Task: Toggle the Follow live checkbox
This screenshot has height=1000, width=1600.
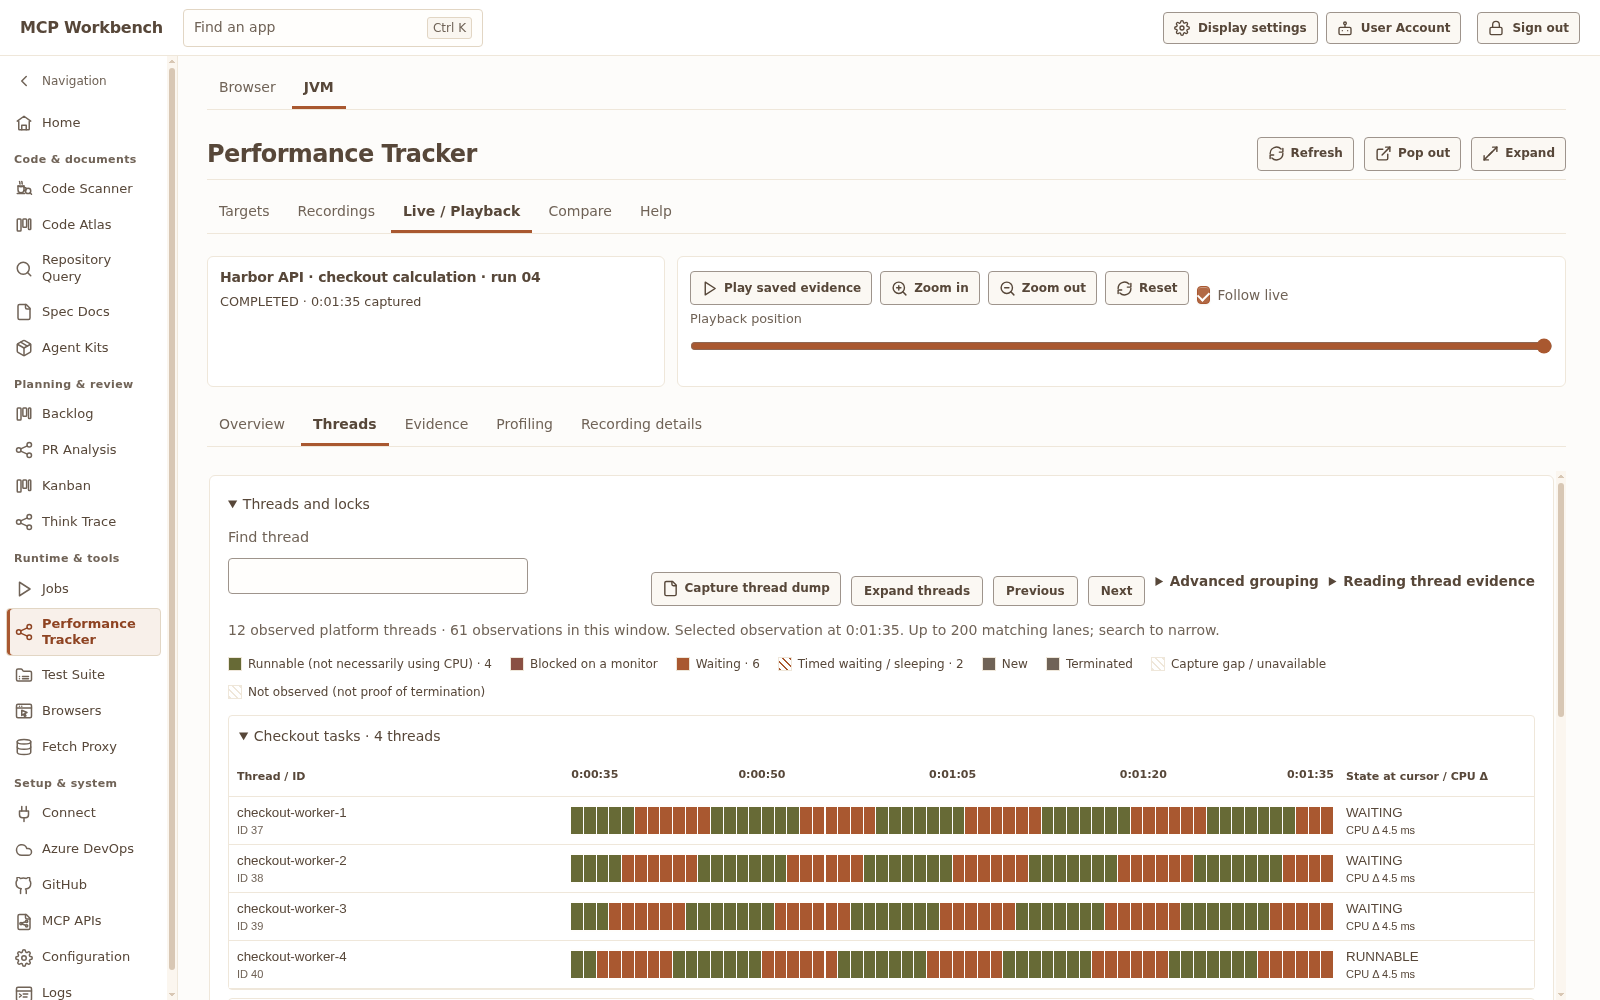Action: tap(1204, 295)
